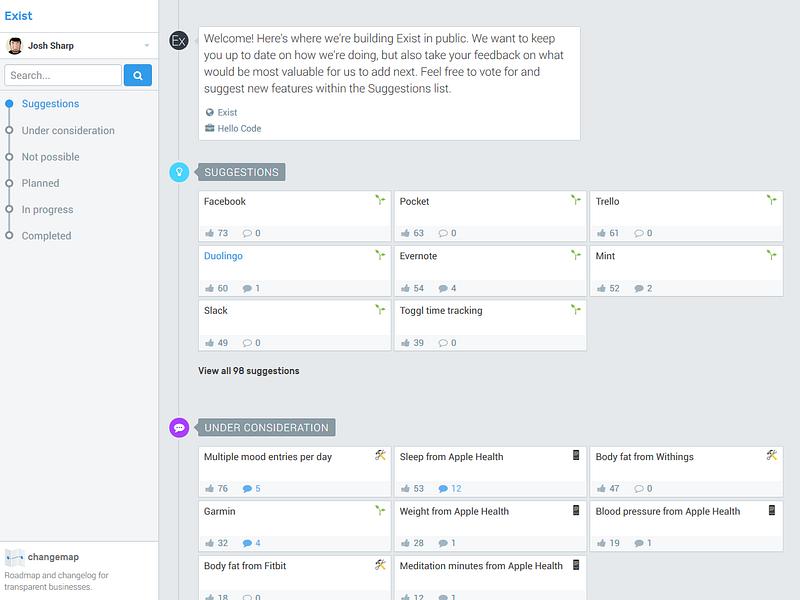Click Josh Sharp's profile avatar
The width and height of the screenshot is (800, 600).
pos(15,45)
